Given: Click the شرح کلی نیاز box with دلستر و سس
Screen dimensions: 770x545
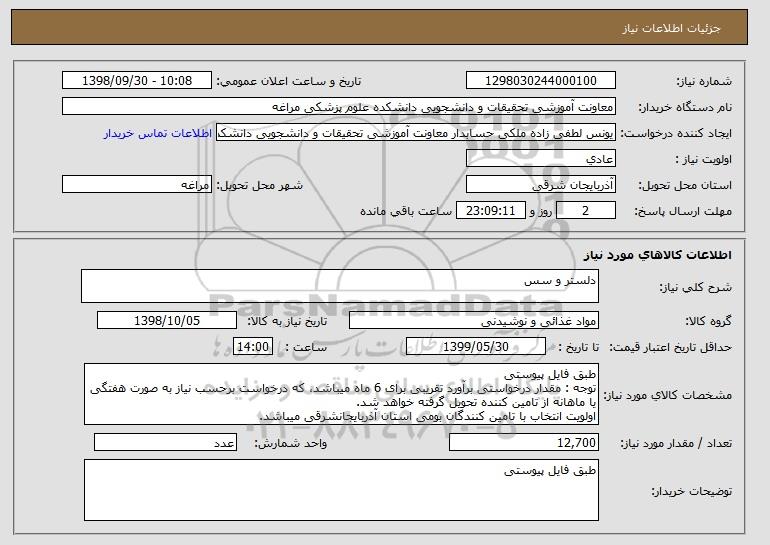Looking at the screenshot, I should click(340, 286).
